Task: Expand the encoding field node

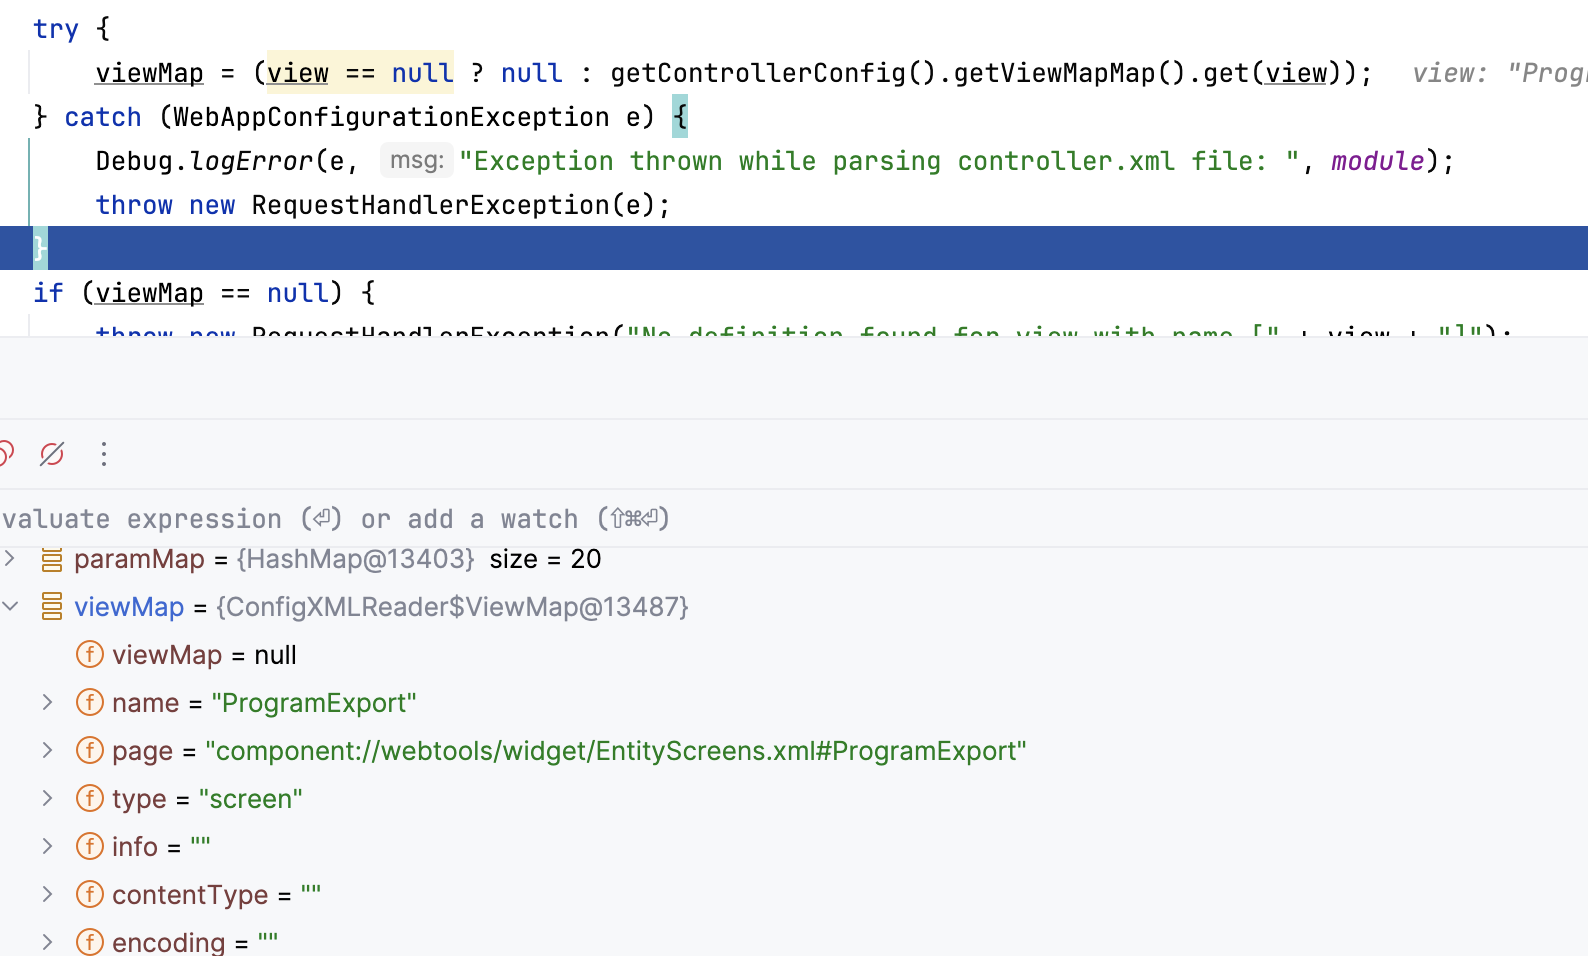Action: pos(47,942)
